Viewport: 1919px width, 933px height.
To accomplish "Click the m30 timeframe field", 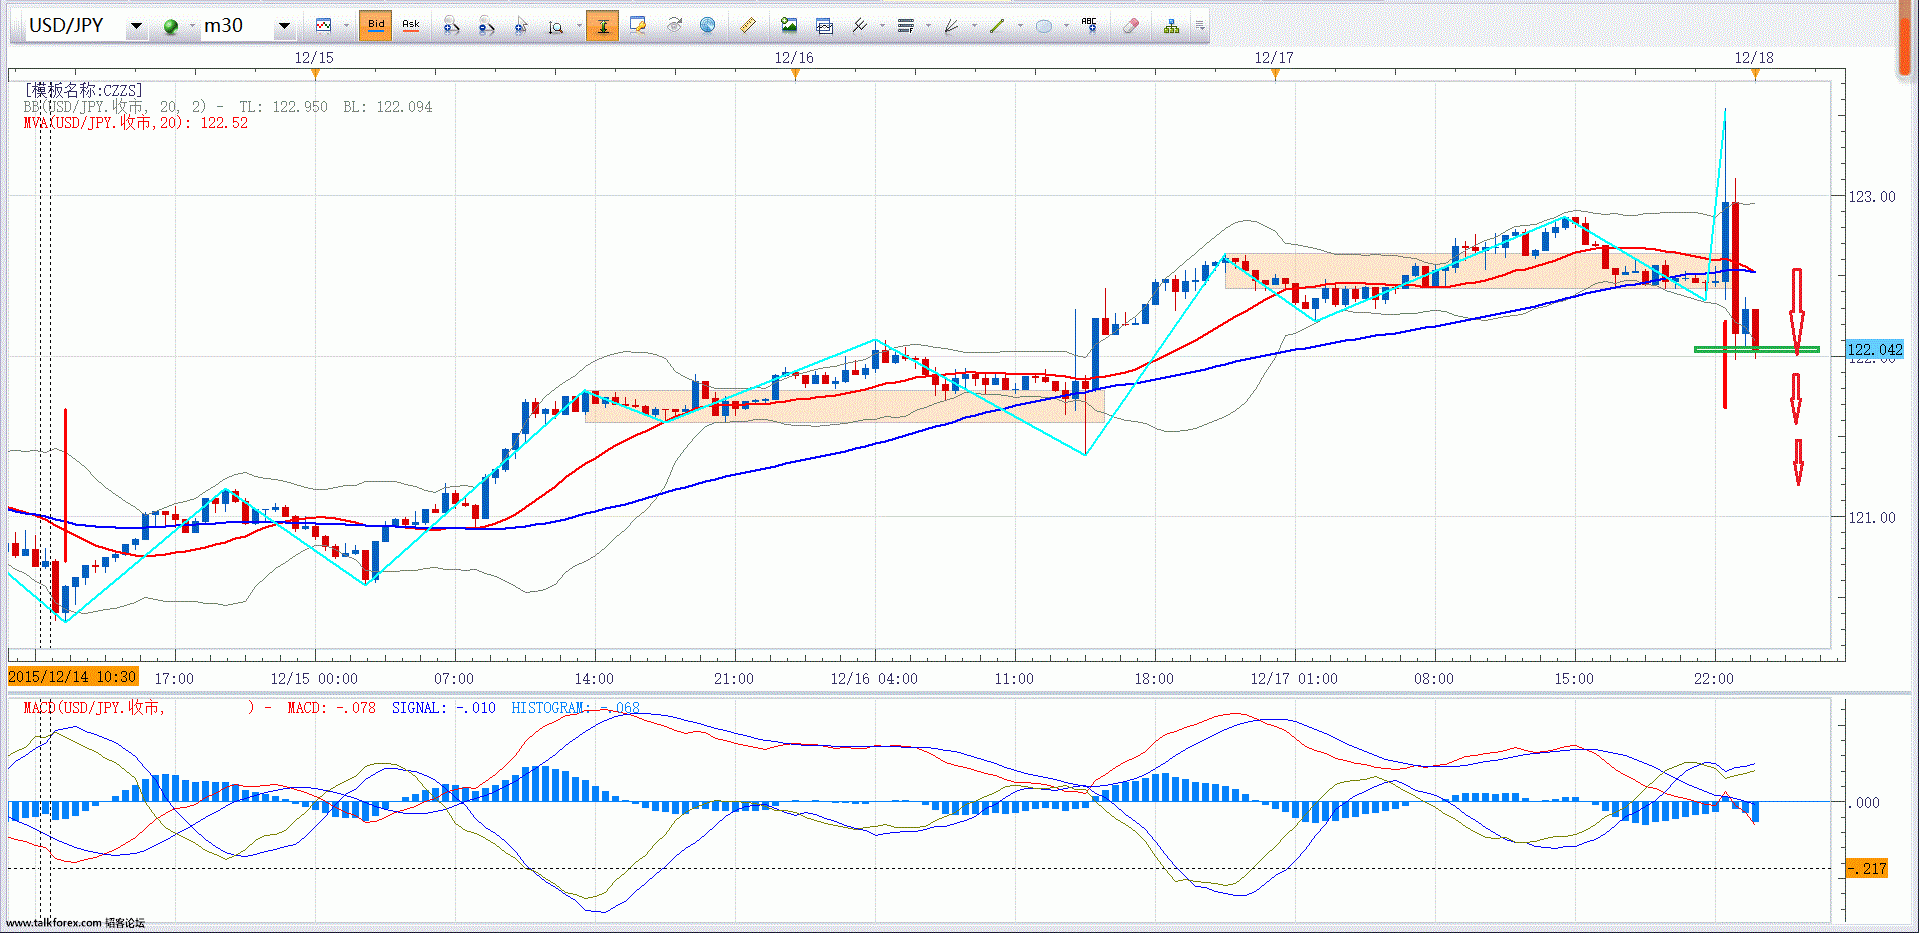I will (x=236, y=26).
